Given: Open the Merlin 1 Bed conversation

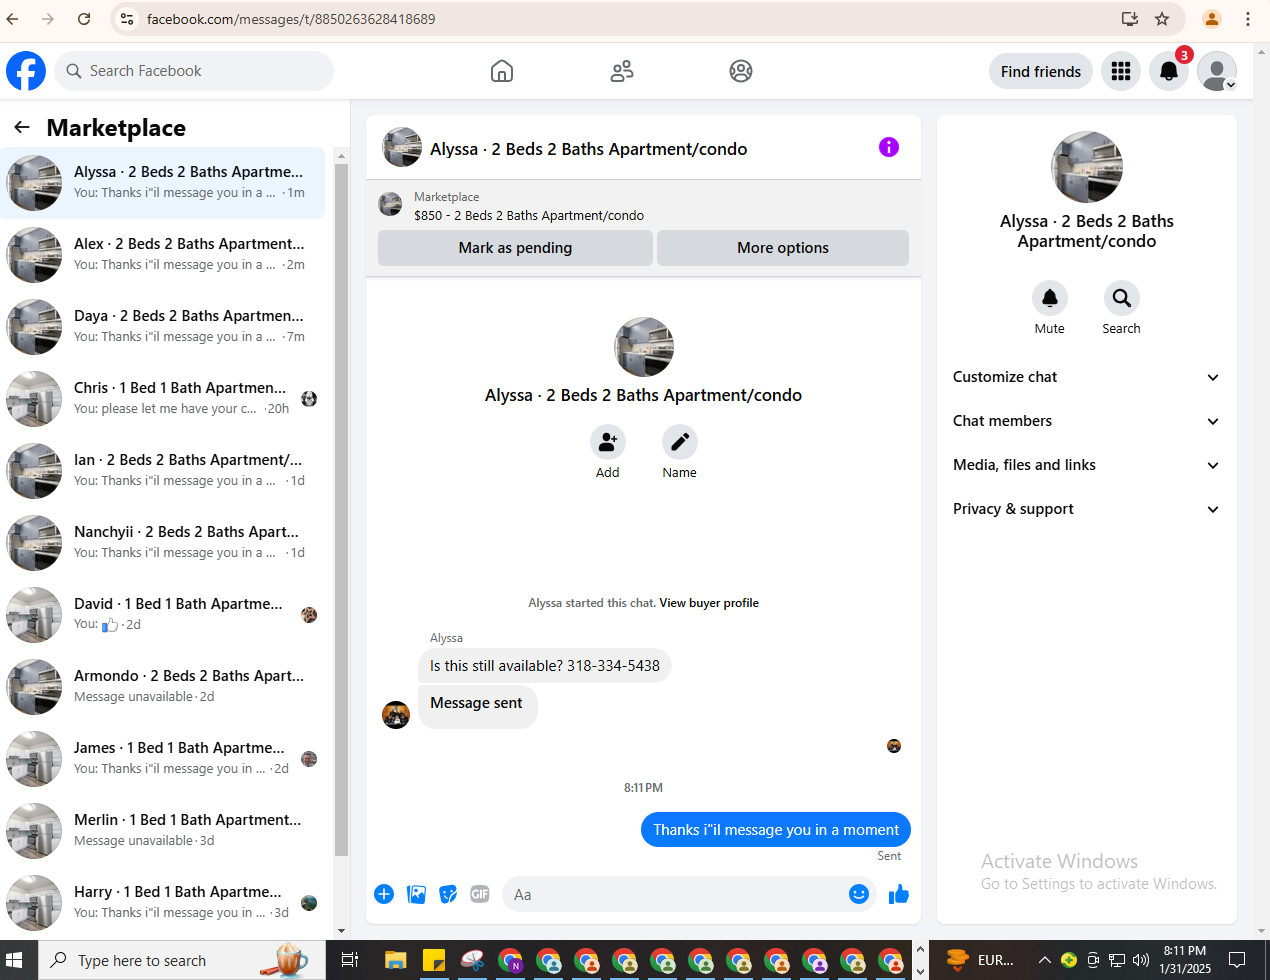Looking at the screenshot, I should [x=163, y=831].
